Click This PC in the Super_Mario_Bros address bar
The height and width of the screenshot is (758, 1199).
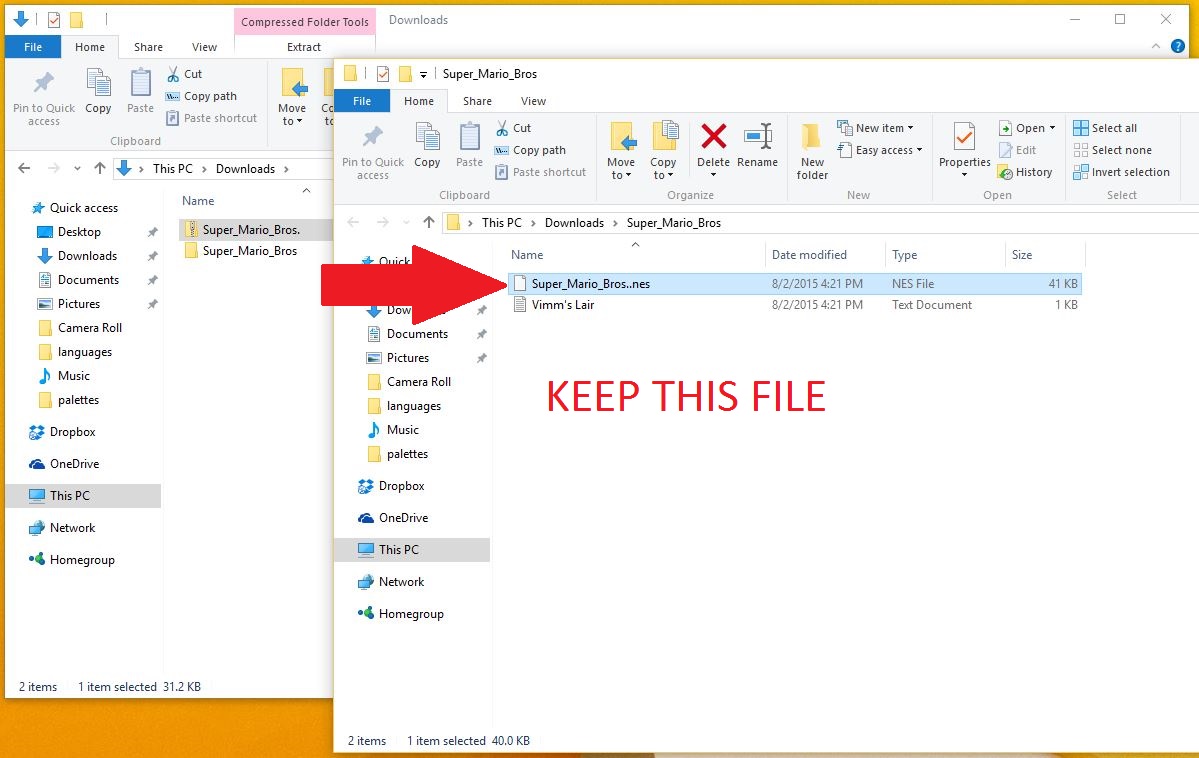[502, 223]
